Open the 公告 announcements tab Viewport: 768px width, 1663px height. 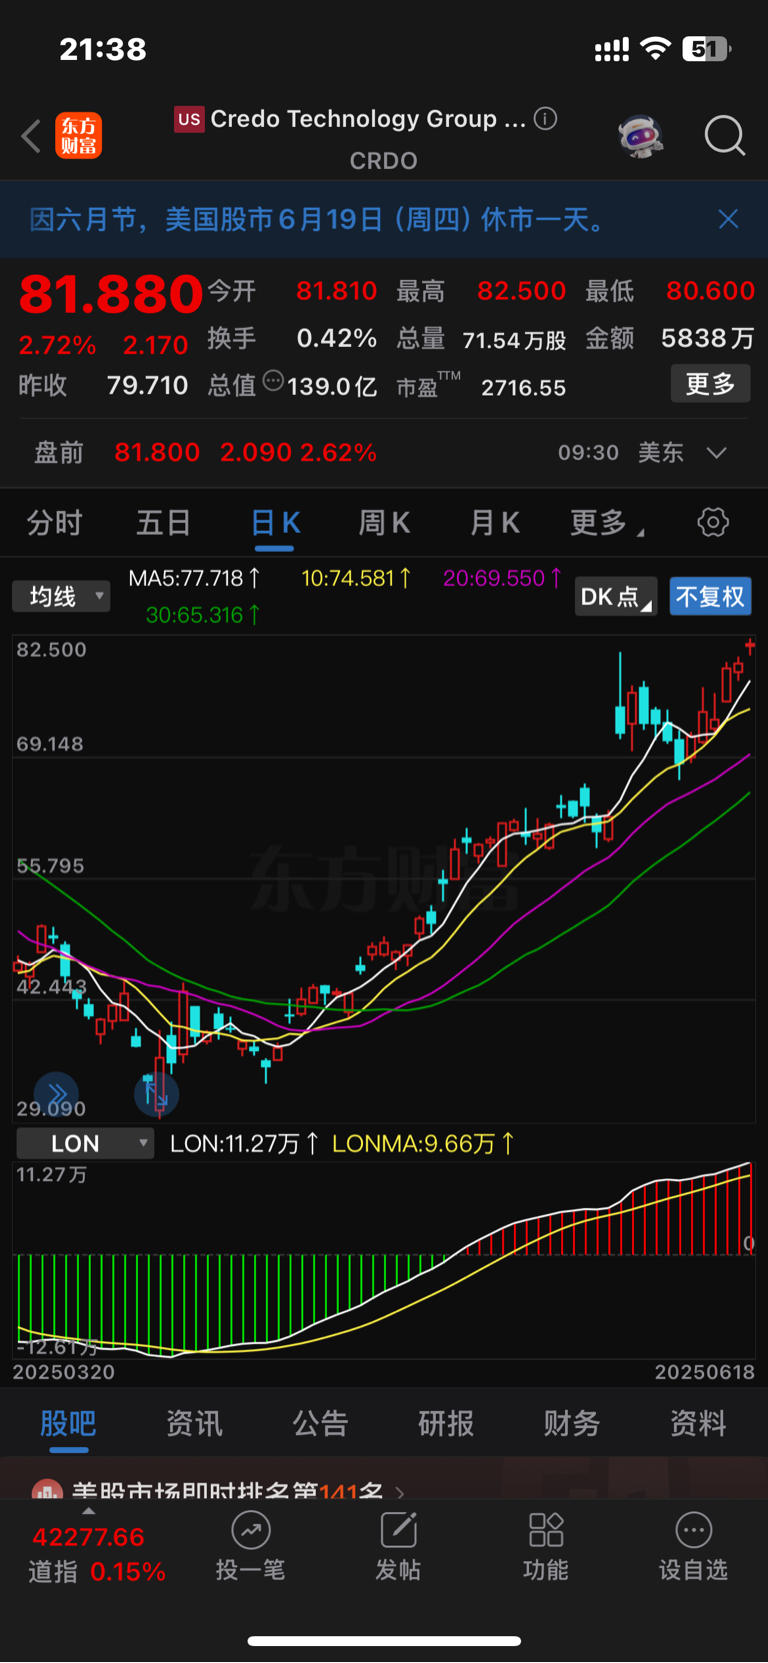point(320,1423)
